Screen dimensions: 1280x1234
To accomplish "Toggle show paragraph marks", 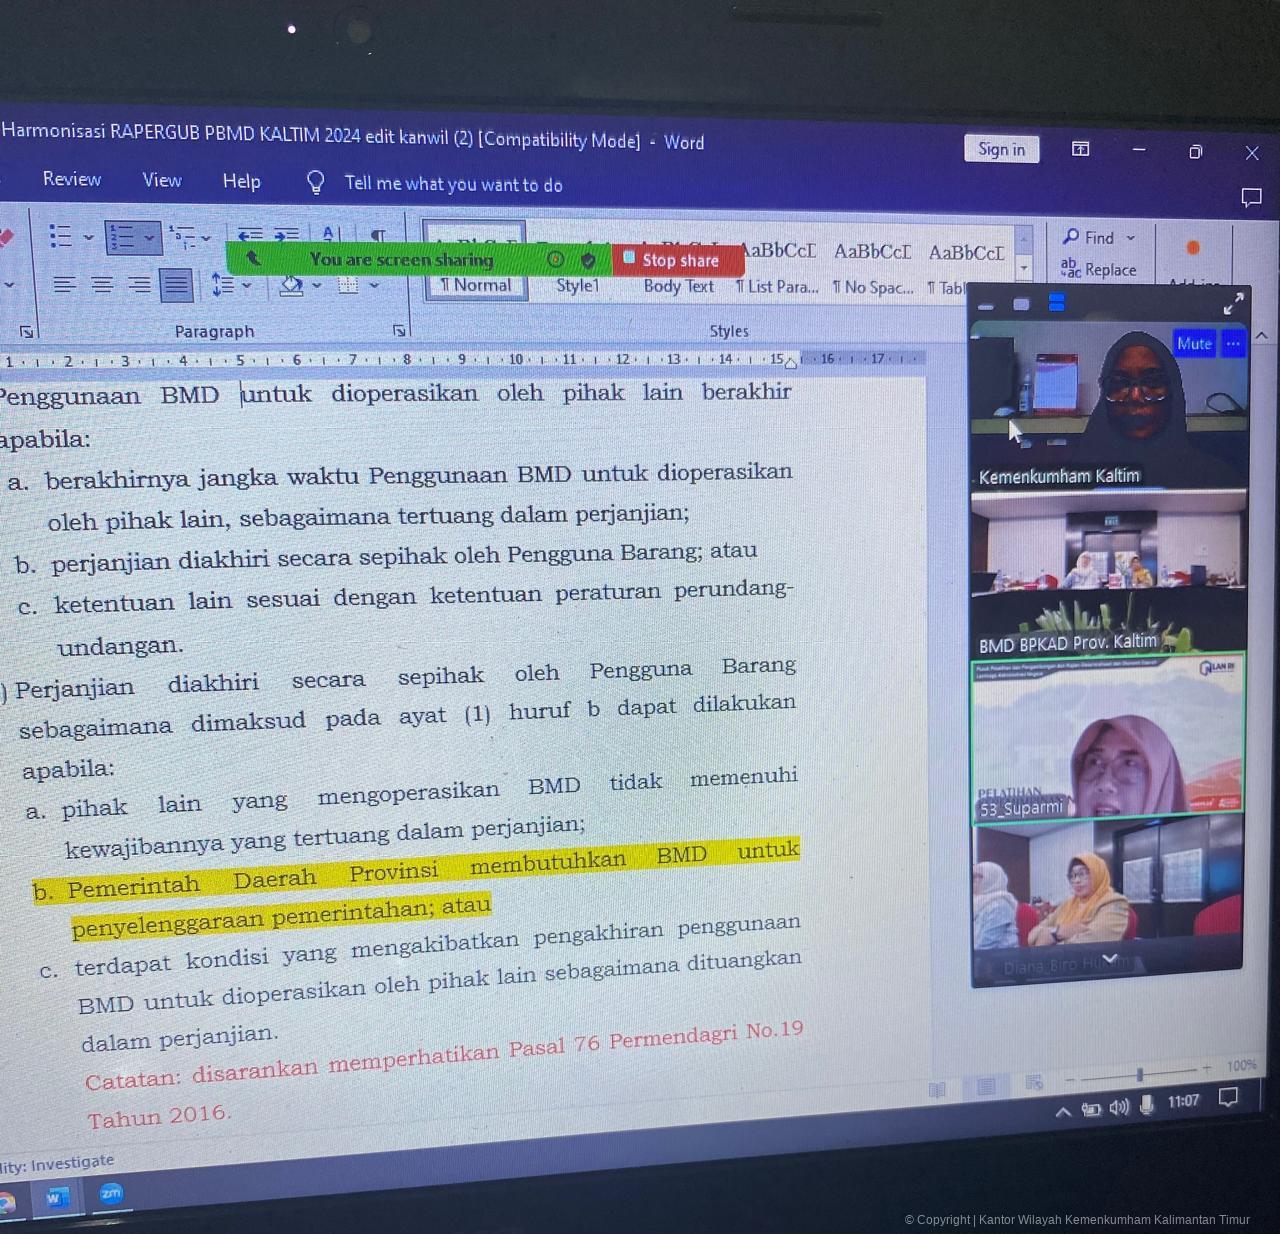I will 378,236.
